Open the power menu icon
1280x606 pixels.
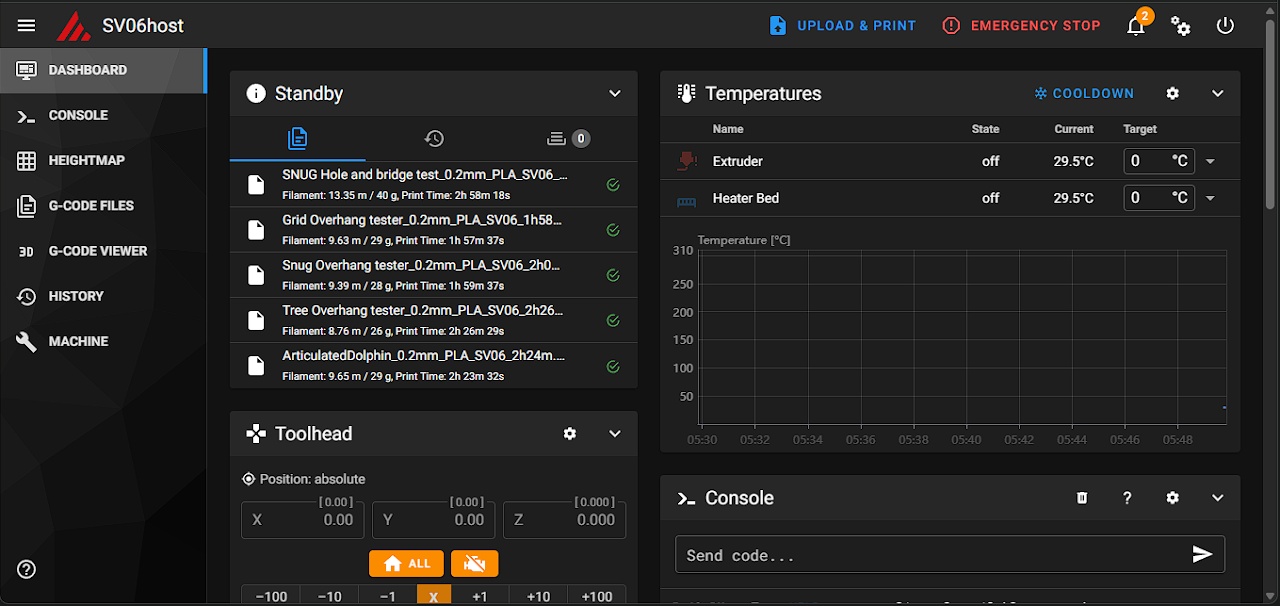(x=1226, y=26)
